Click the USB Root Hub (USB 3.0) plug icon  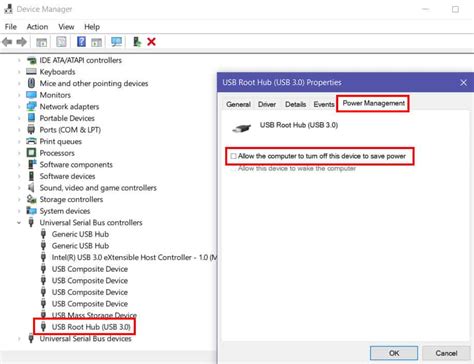tap(43, 326)
